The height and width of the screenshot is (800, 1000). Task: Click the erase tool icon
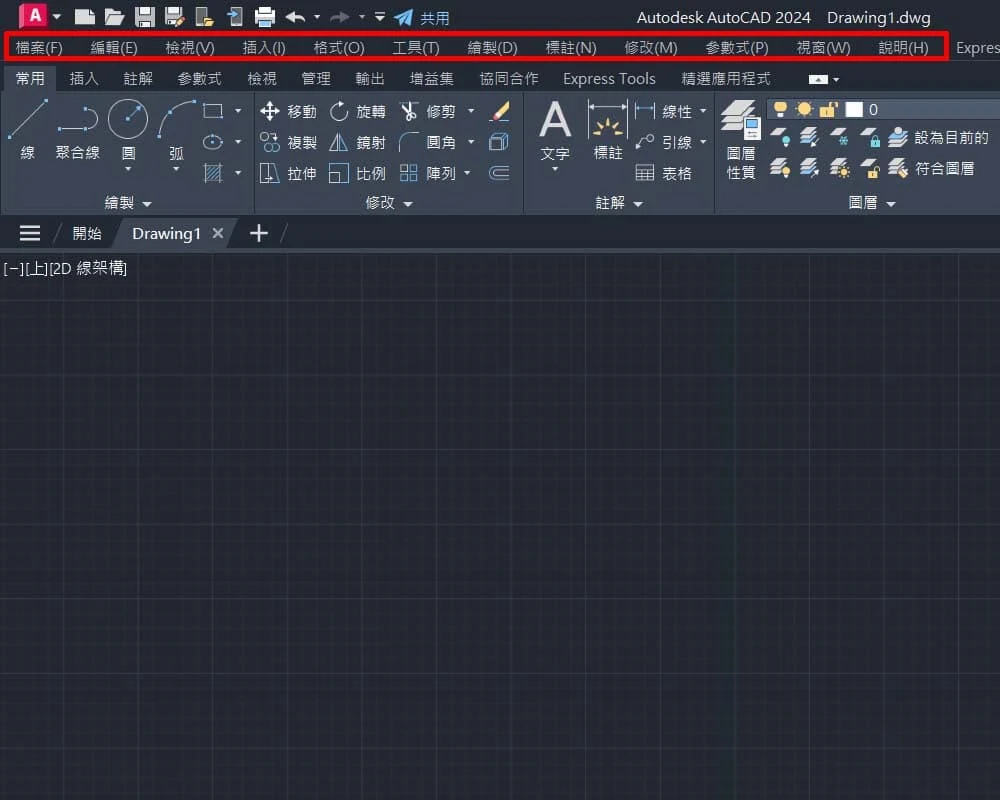coord(499,111)
